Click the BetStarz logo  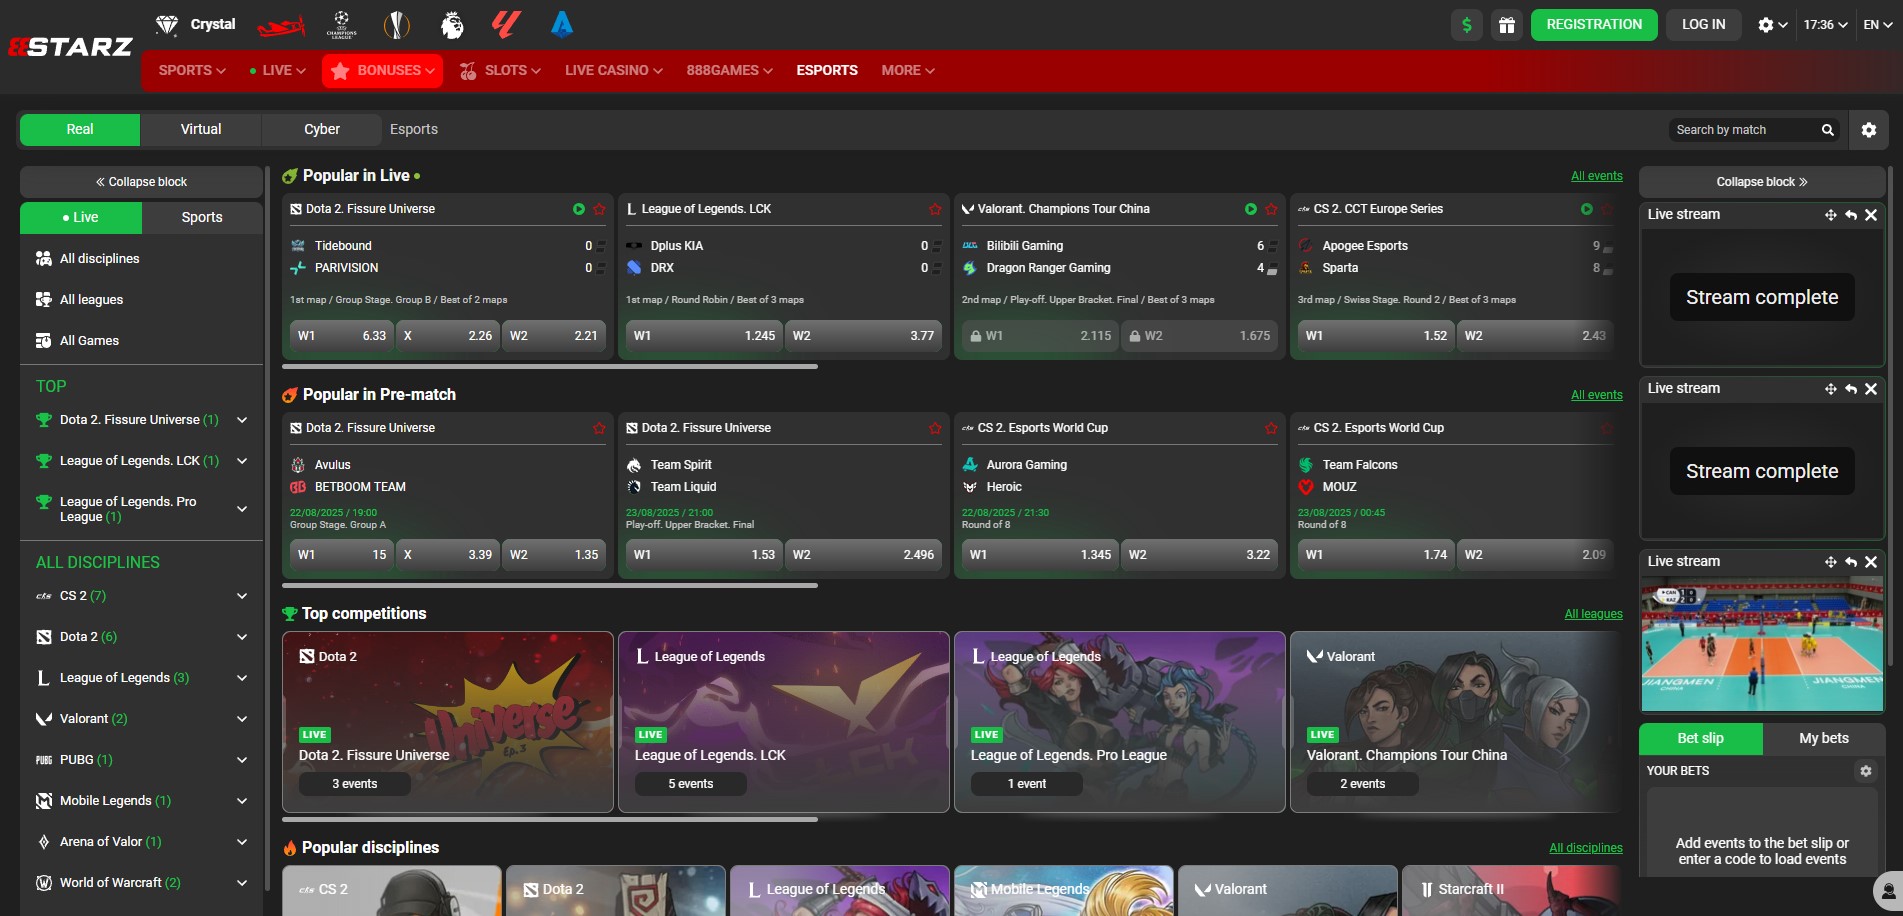(70, 47)
